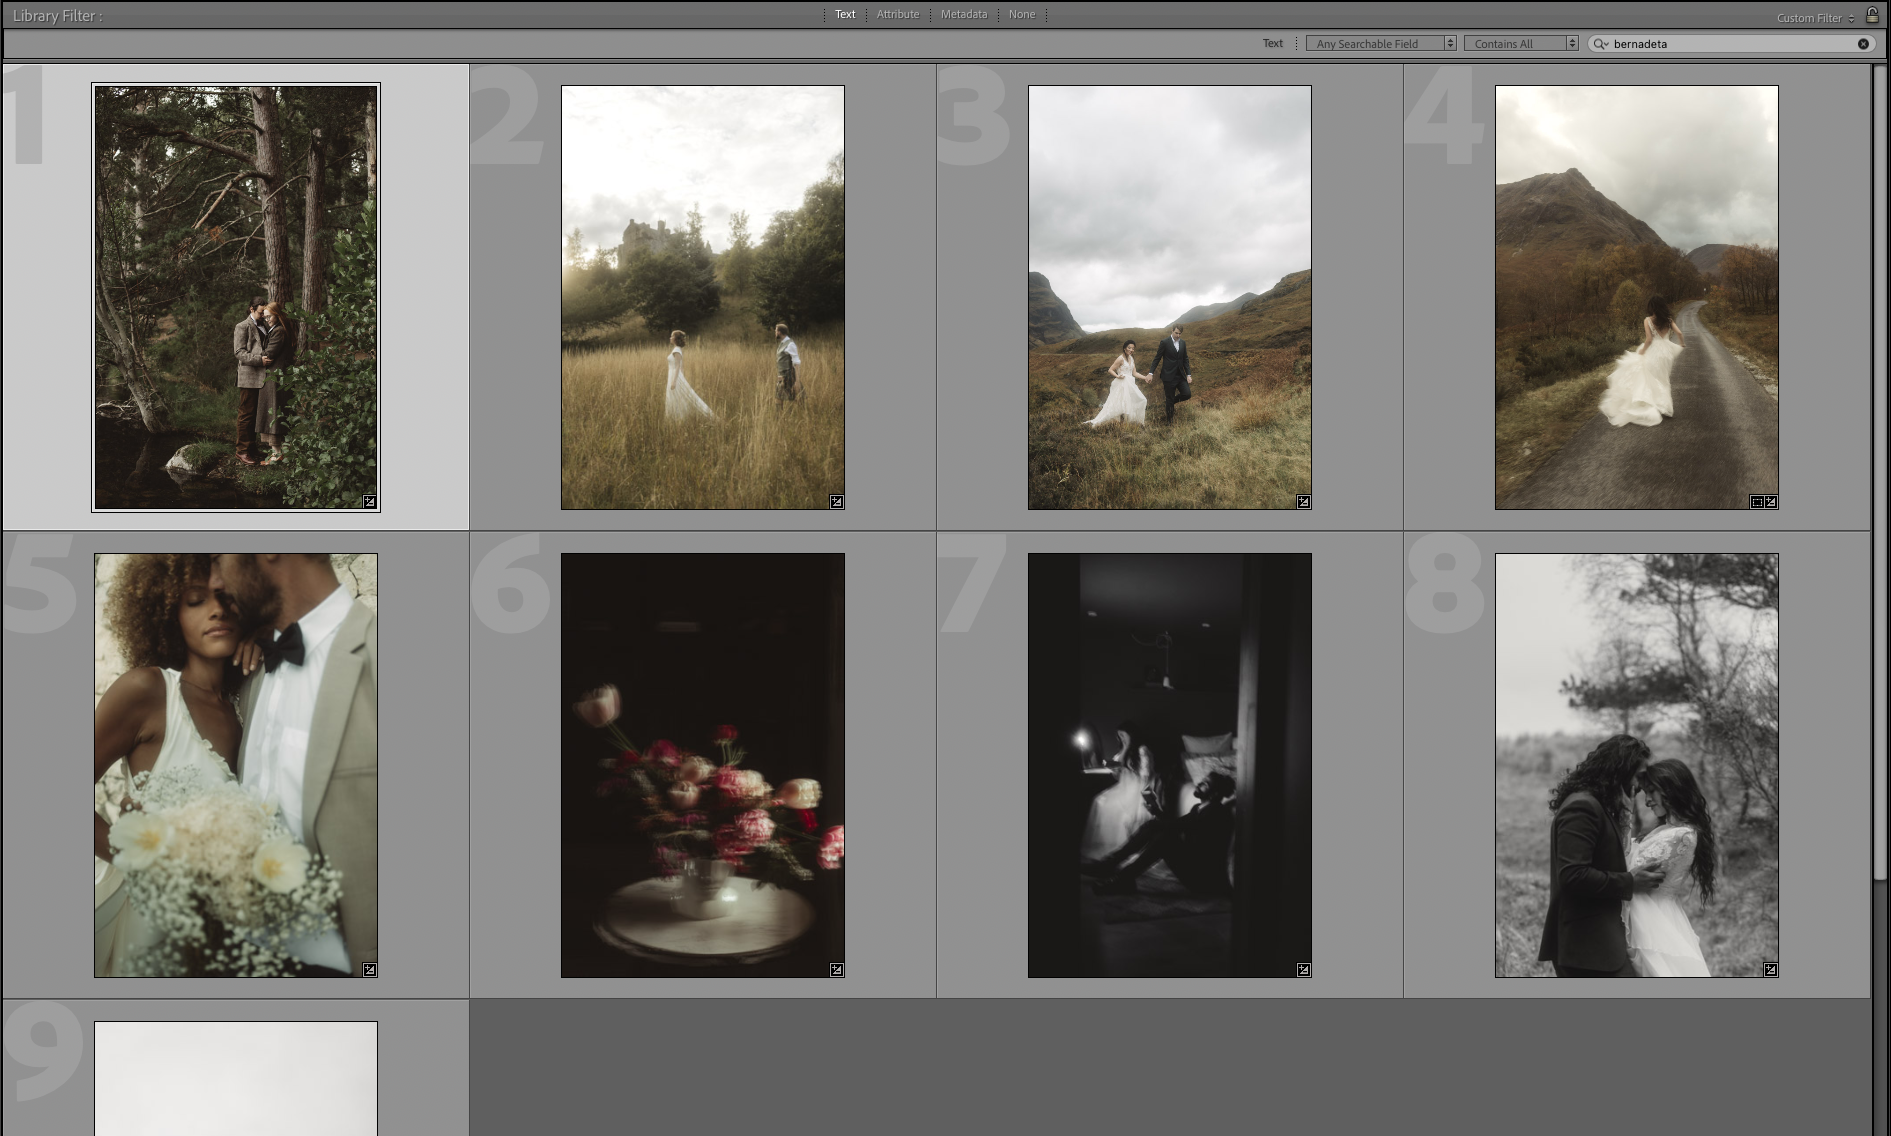Screen dimensions: 1891x1136
Task: Switch Library Filter to Attribute mode
Action: point(897,14)
